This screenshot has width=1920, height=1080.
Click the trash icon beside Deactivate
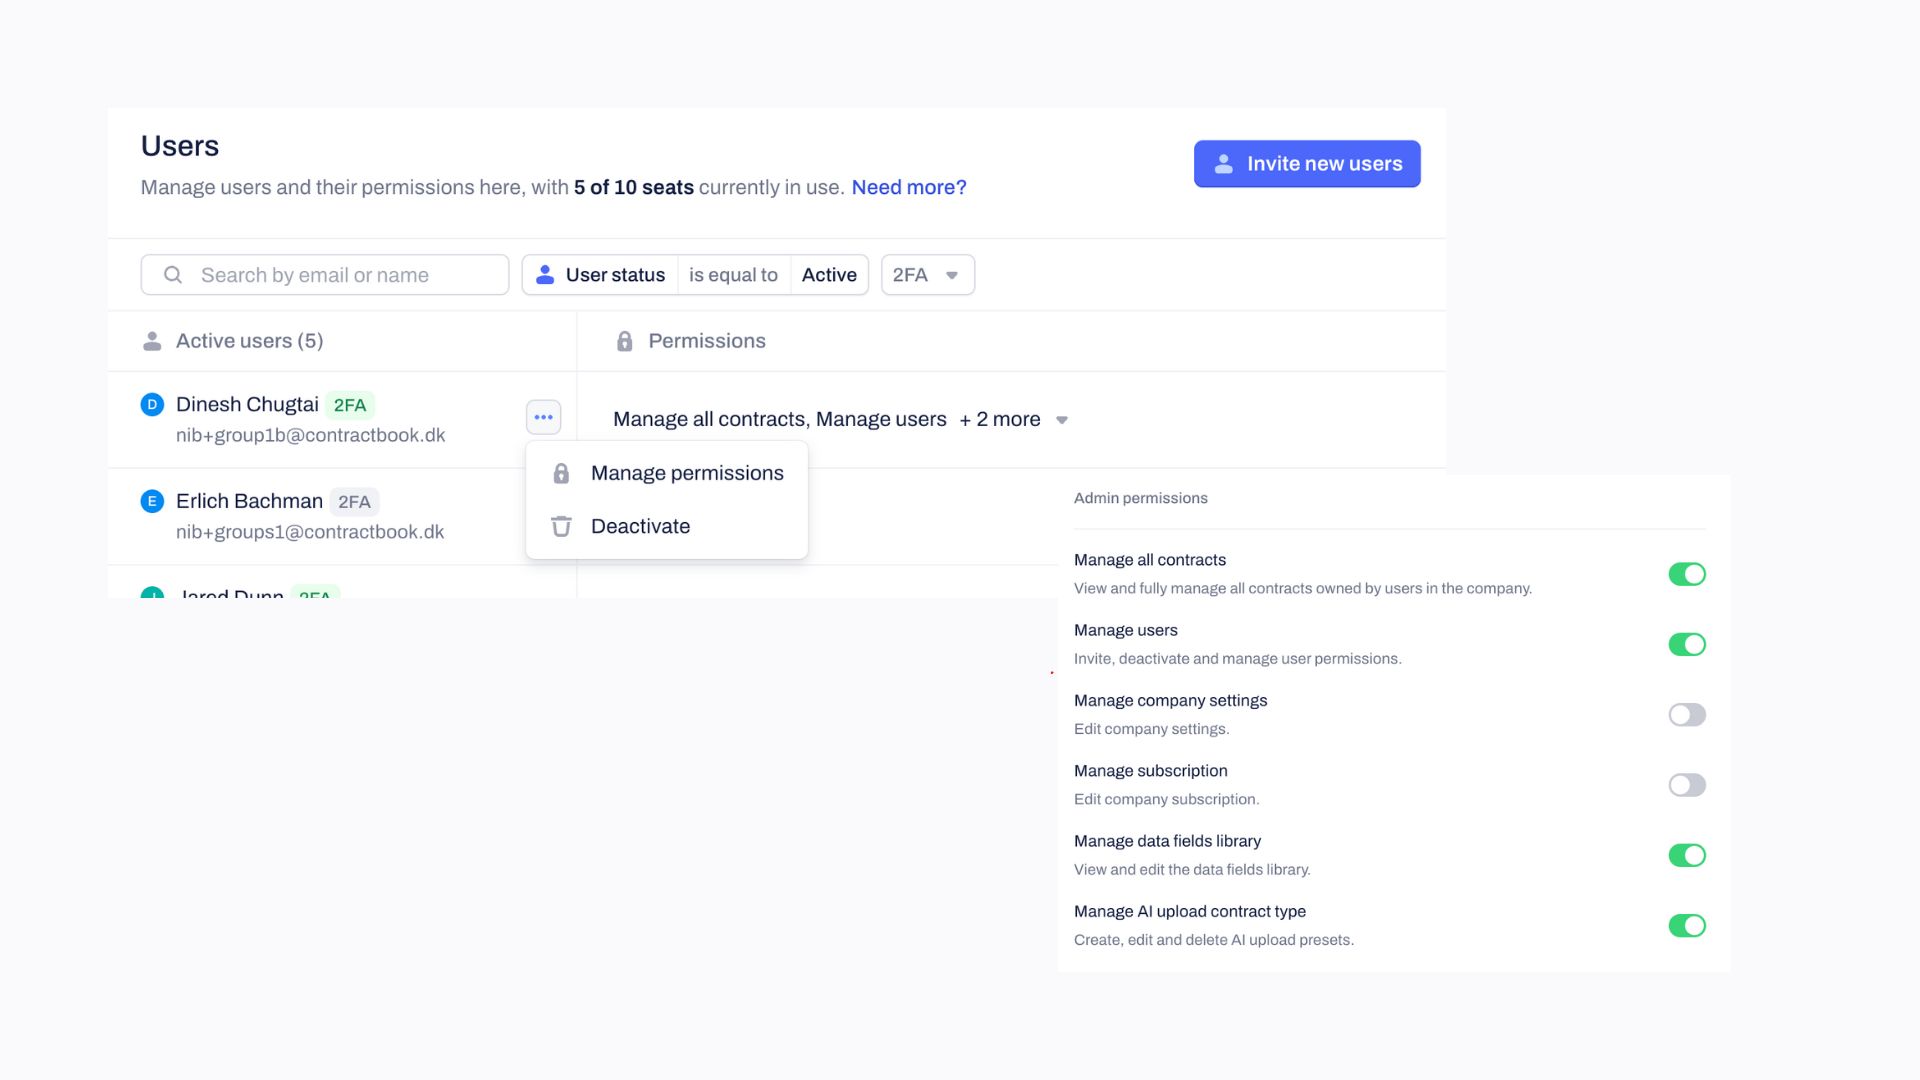pos(561,526)
